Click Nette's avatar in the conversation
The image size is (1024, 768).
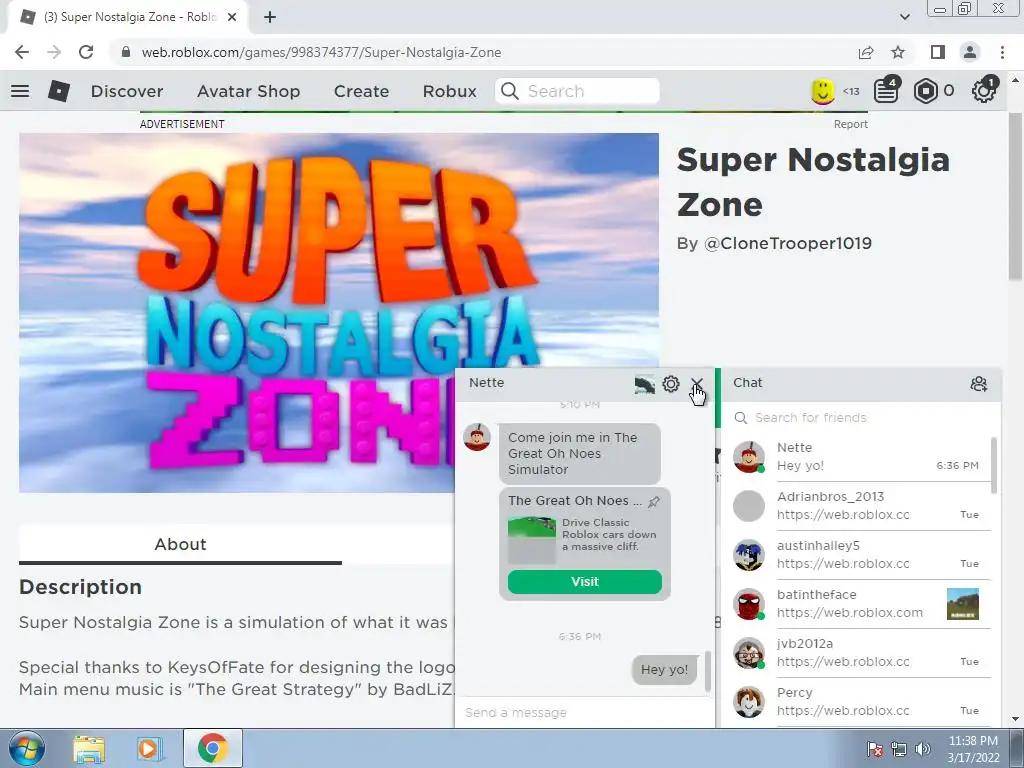click(x=477, y=437)
